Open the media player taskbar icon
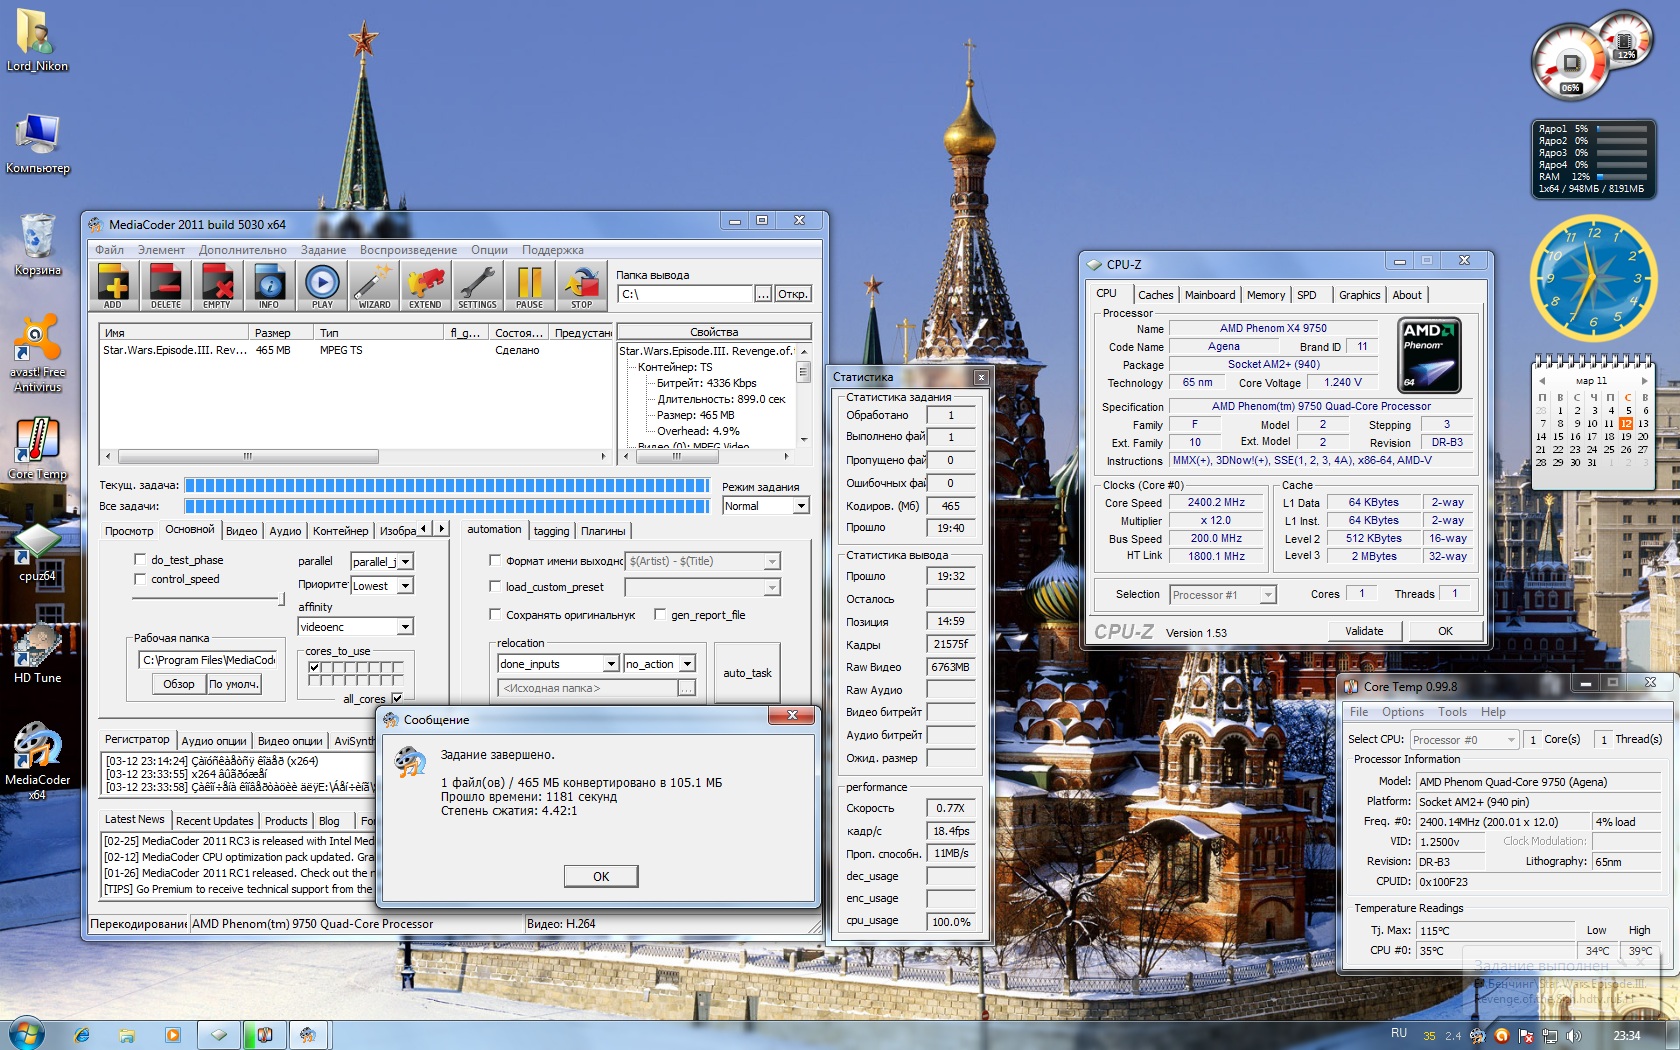This screenshot has height=1050, width=1680. pos(172,1035)
